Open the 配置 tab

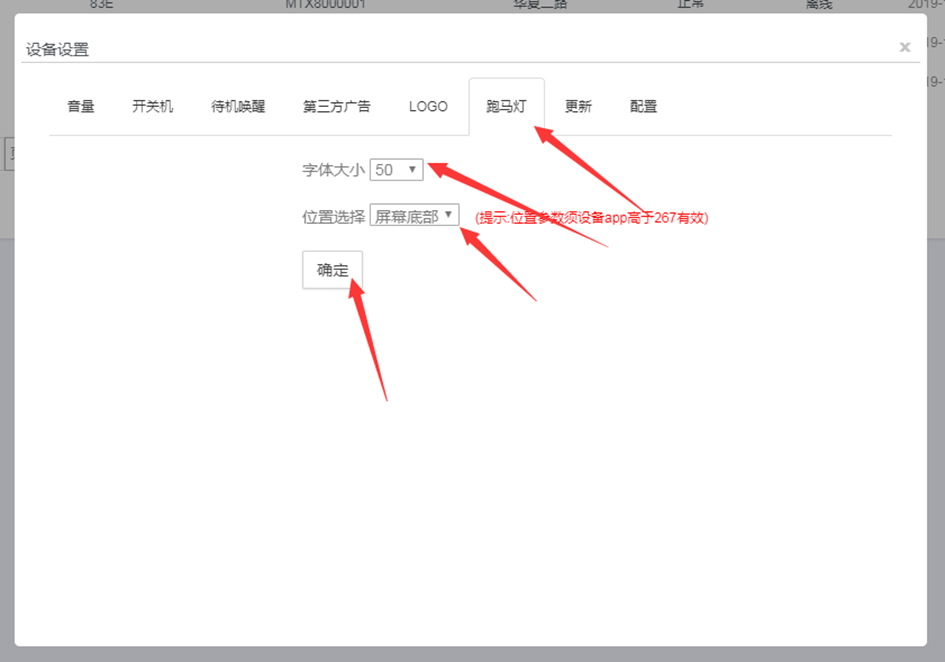pos(643,106)
